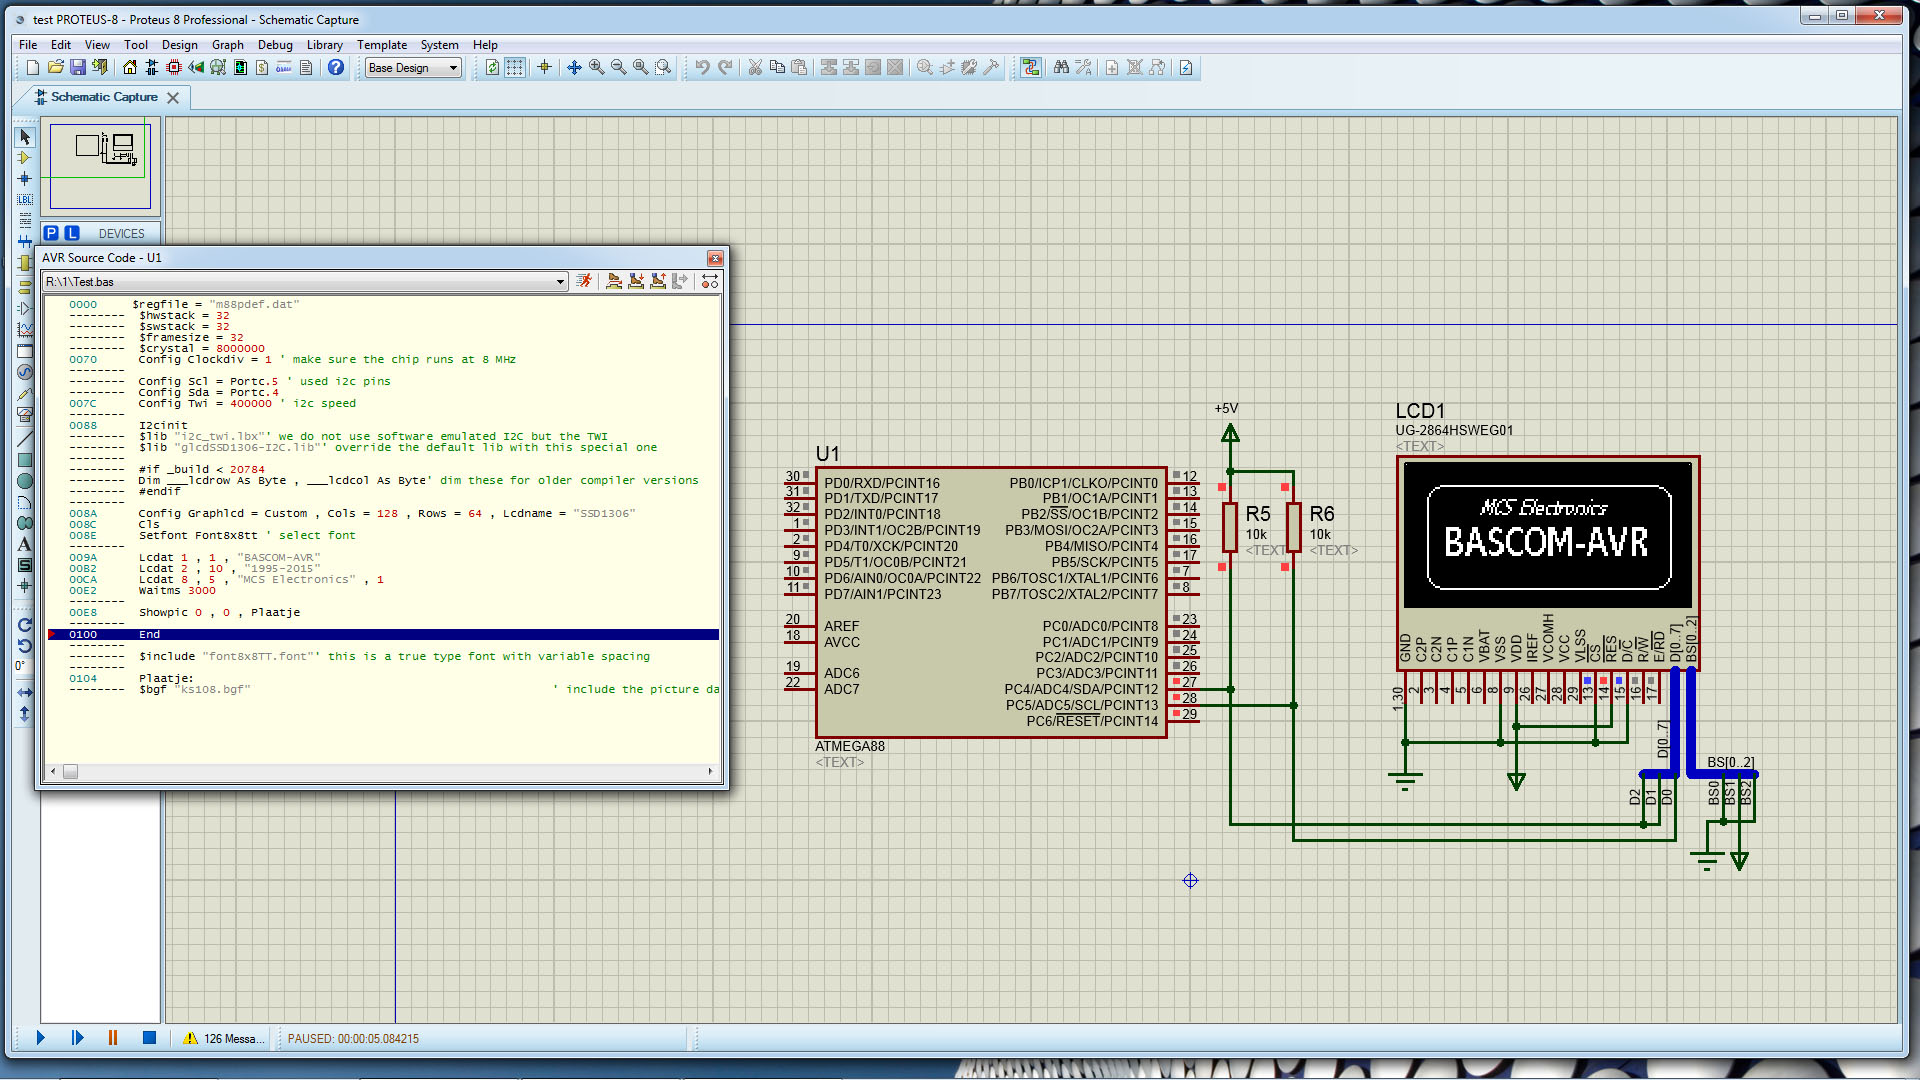
Task: Open the help question mark icon
Action: pyautogui.click(x=336, y=68)
